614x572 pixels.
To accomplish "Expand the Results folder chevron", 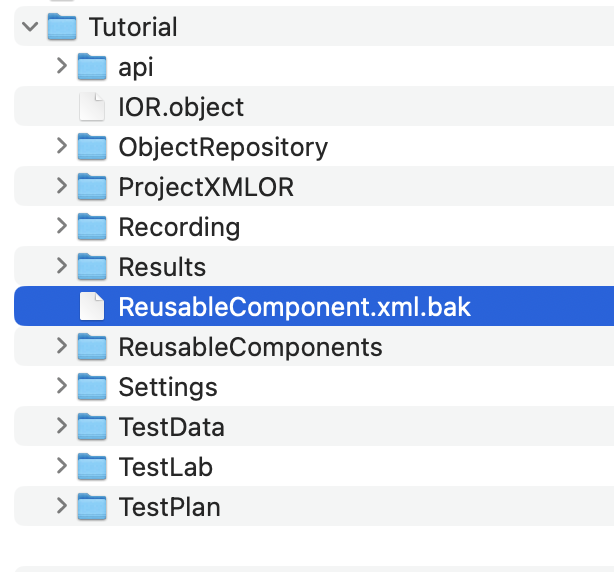I will [62, 265].
